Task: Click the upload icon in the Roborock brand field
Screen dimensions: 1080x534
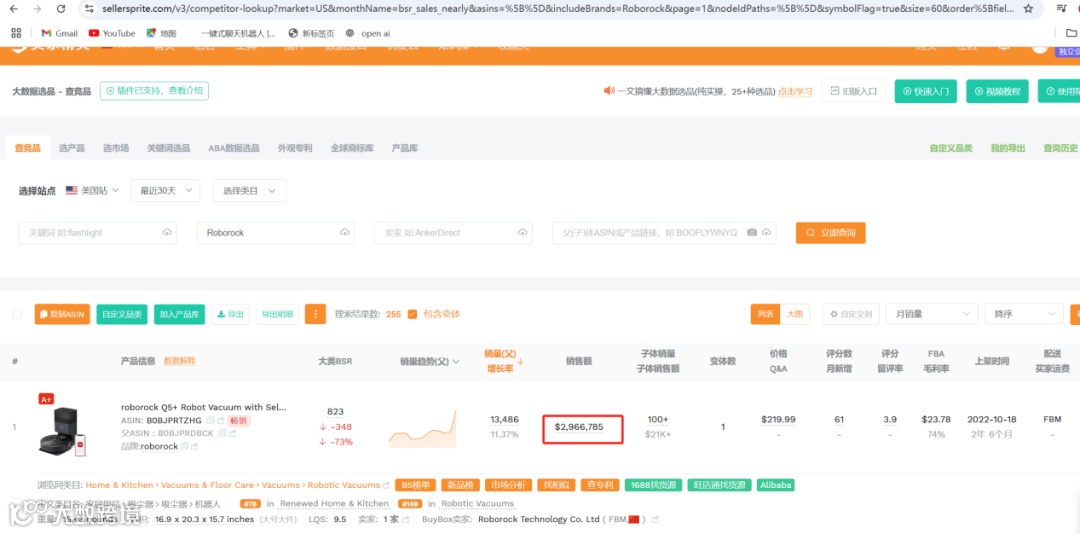Action: point(344,233)
